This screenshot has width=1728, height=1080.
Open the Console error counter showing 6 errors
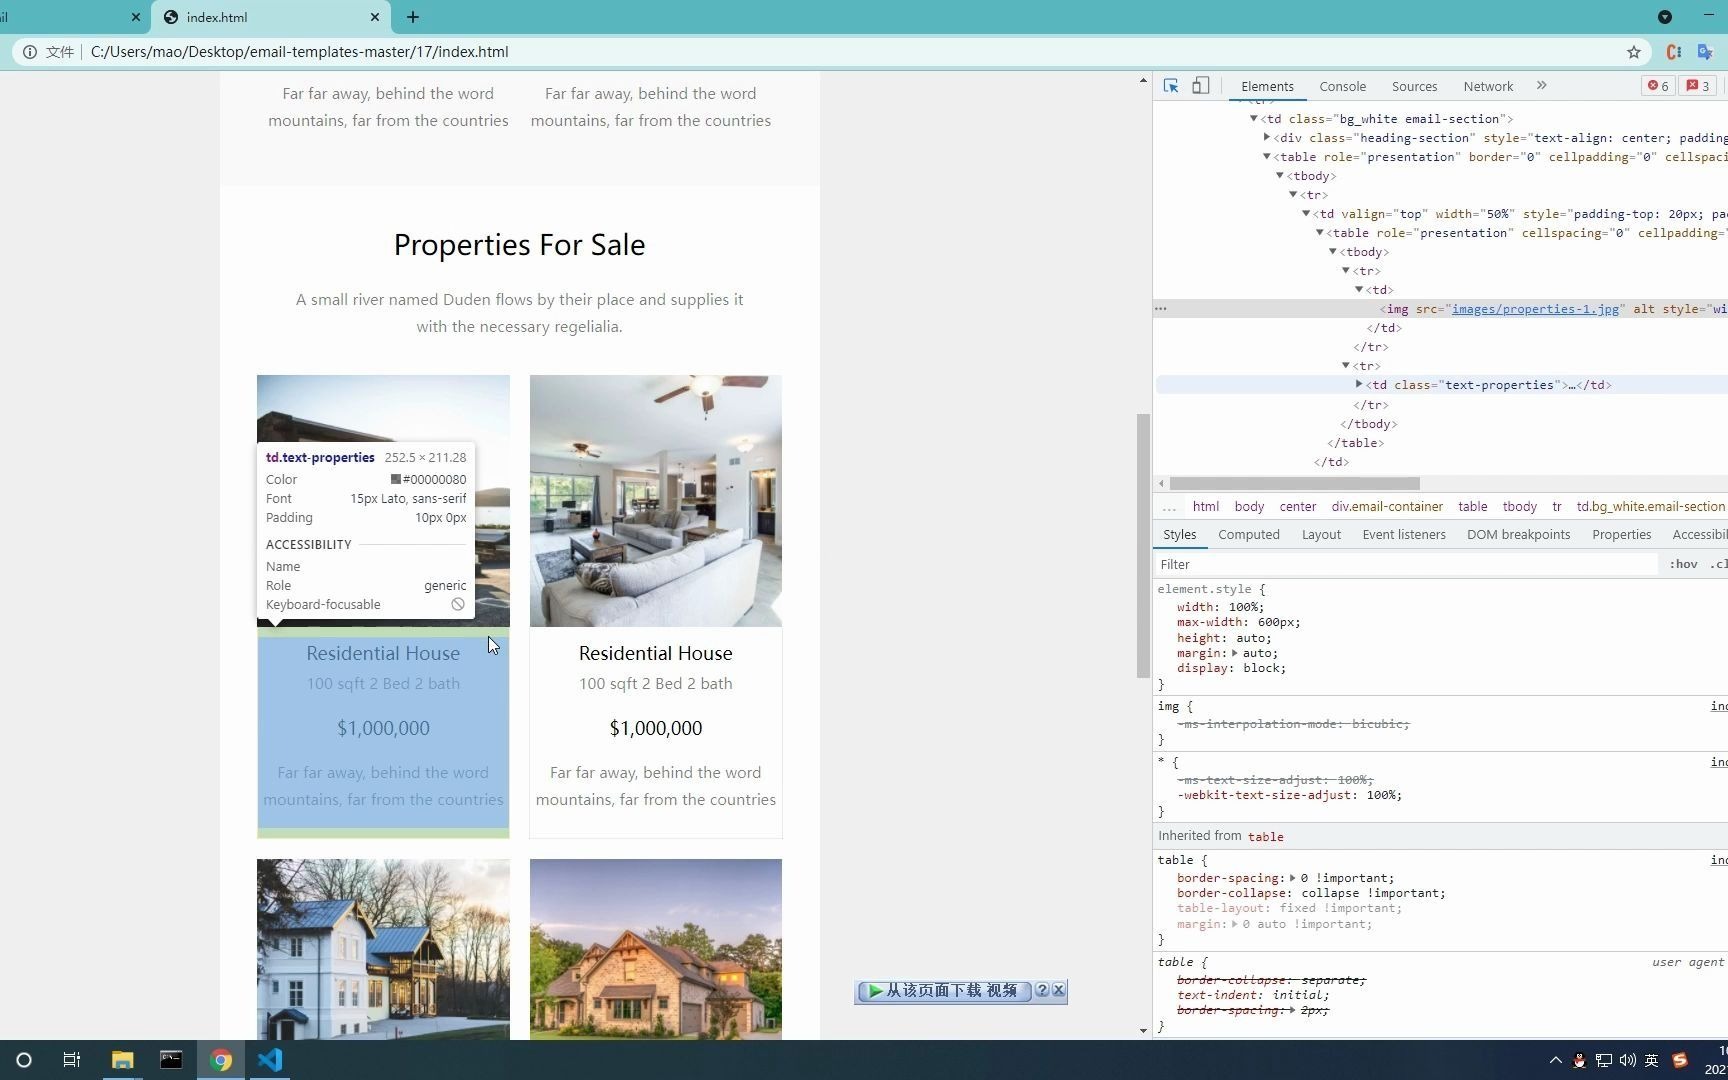tap(1657, 86)
